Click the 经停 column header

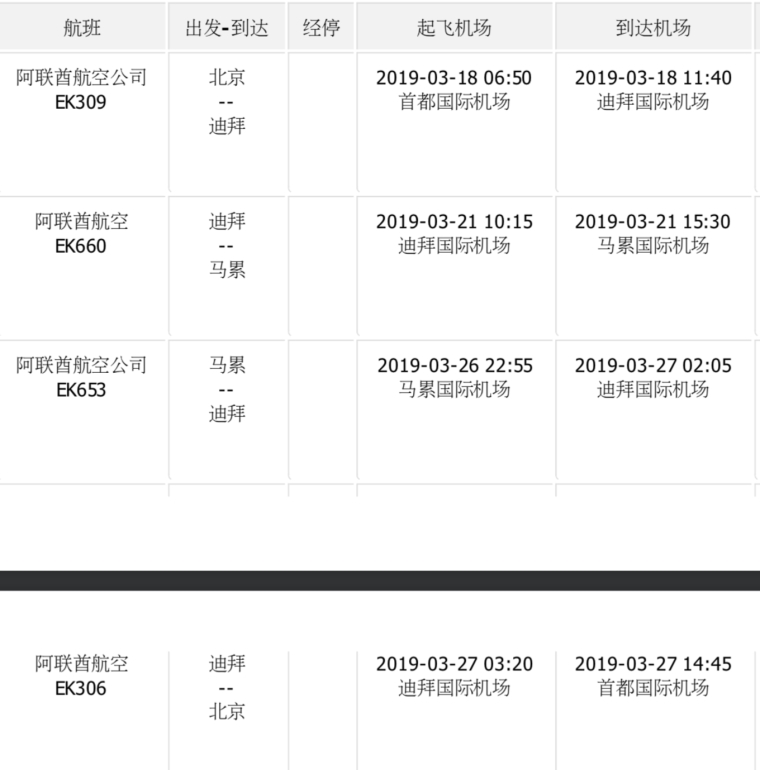(321, 28)
